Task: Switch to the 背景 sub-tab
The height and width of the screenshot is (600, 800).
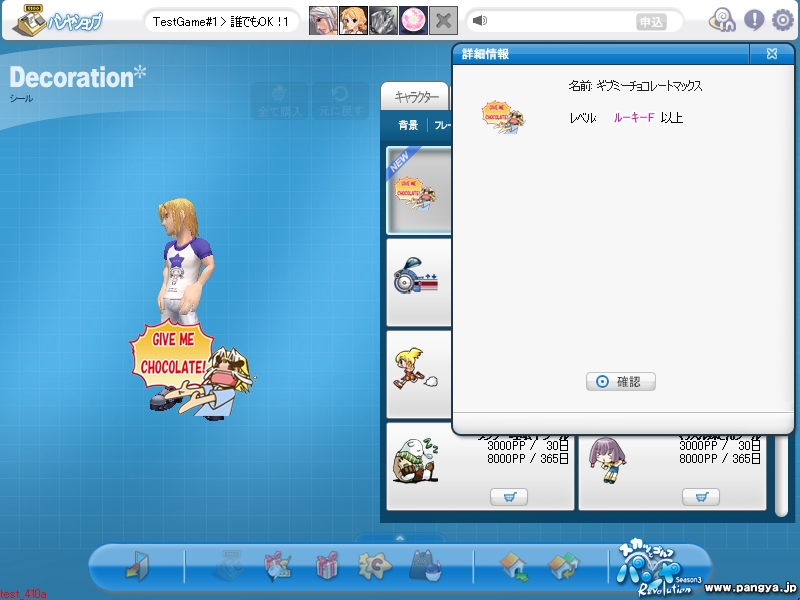Action: tap(408, 125)
